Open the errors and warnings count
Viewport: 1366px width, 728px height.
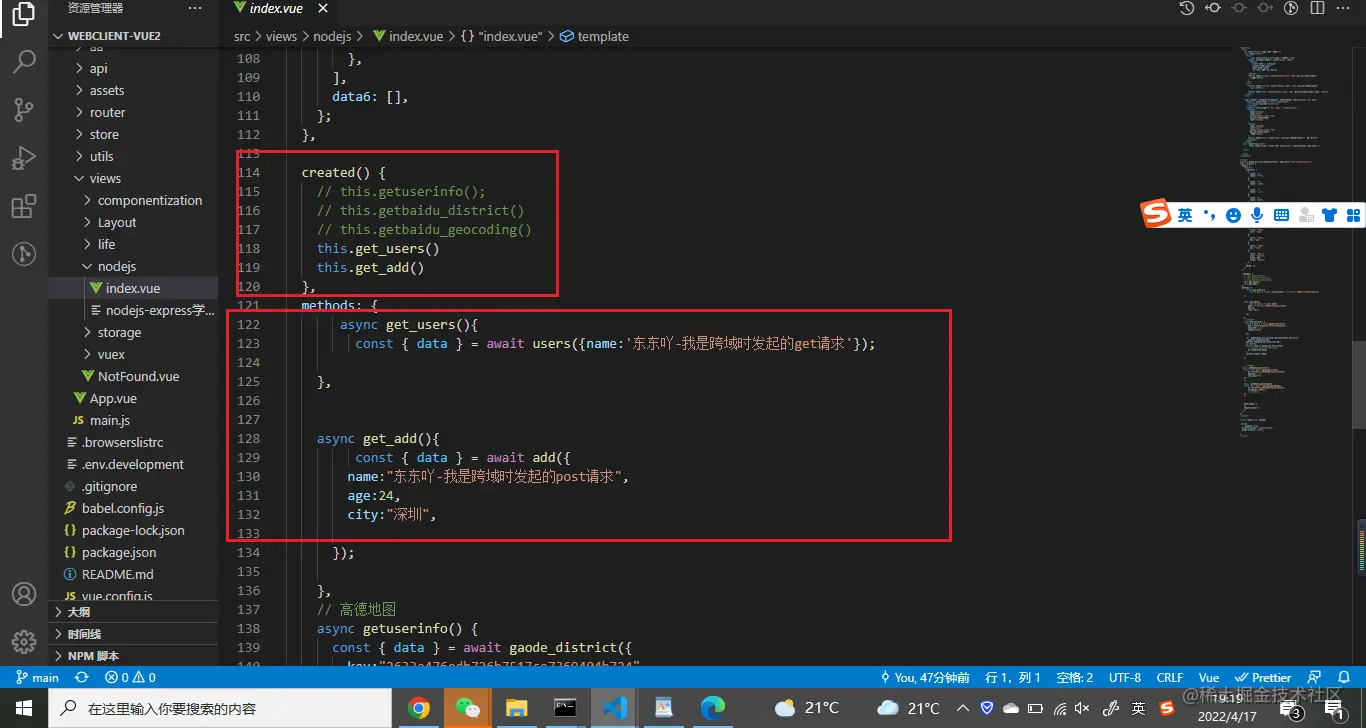131,677
